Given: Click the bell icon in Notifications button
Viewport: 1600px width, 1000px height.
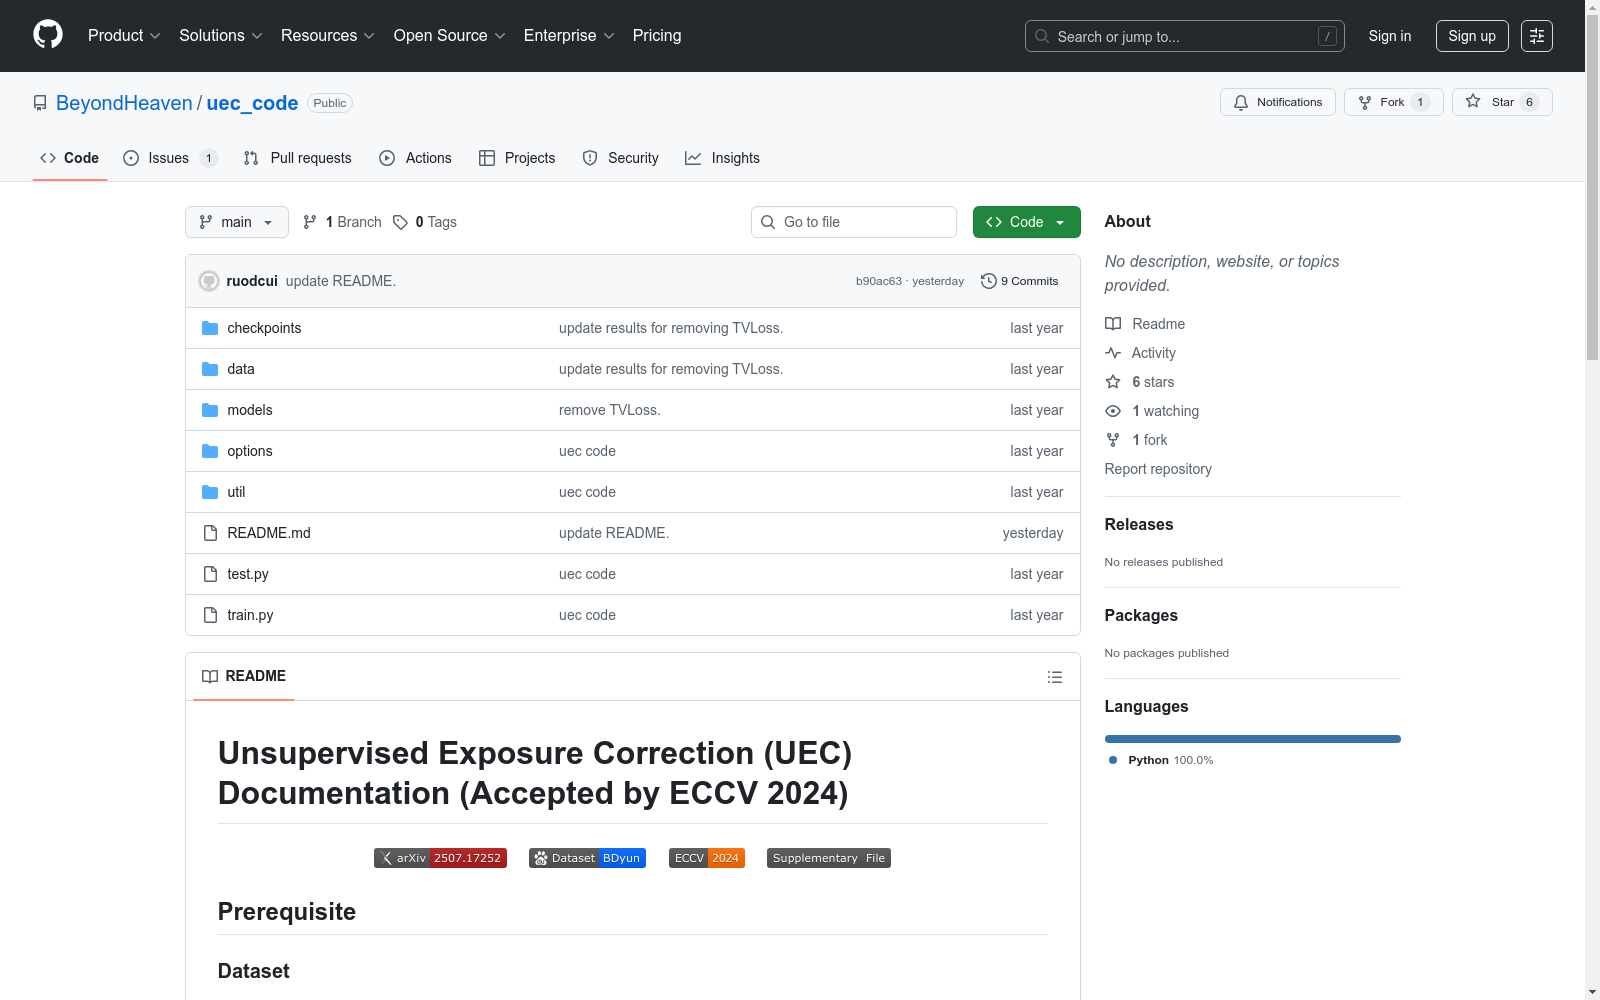Looking at the screenshot, I should tap(1241, 102).
